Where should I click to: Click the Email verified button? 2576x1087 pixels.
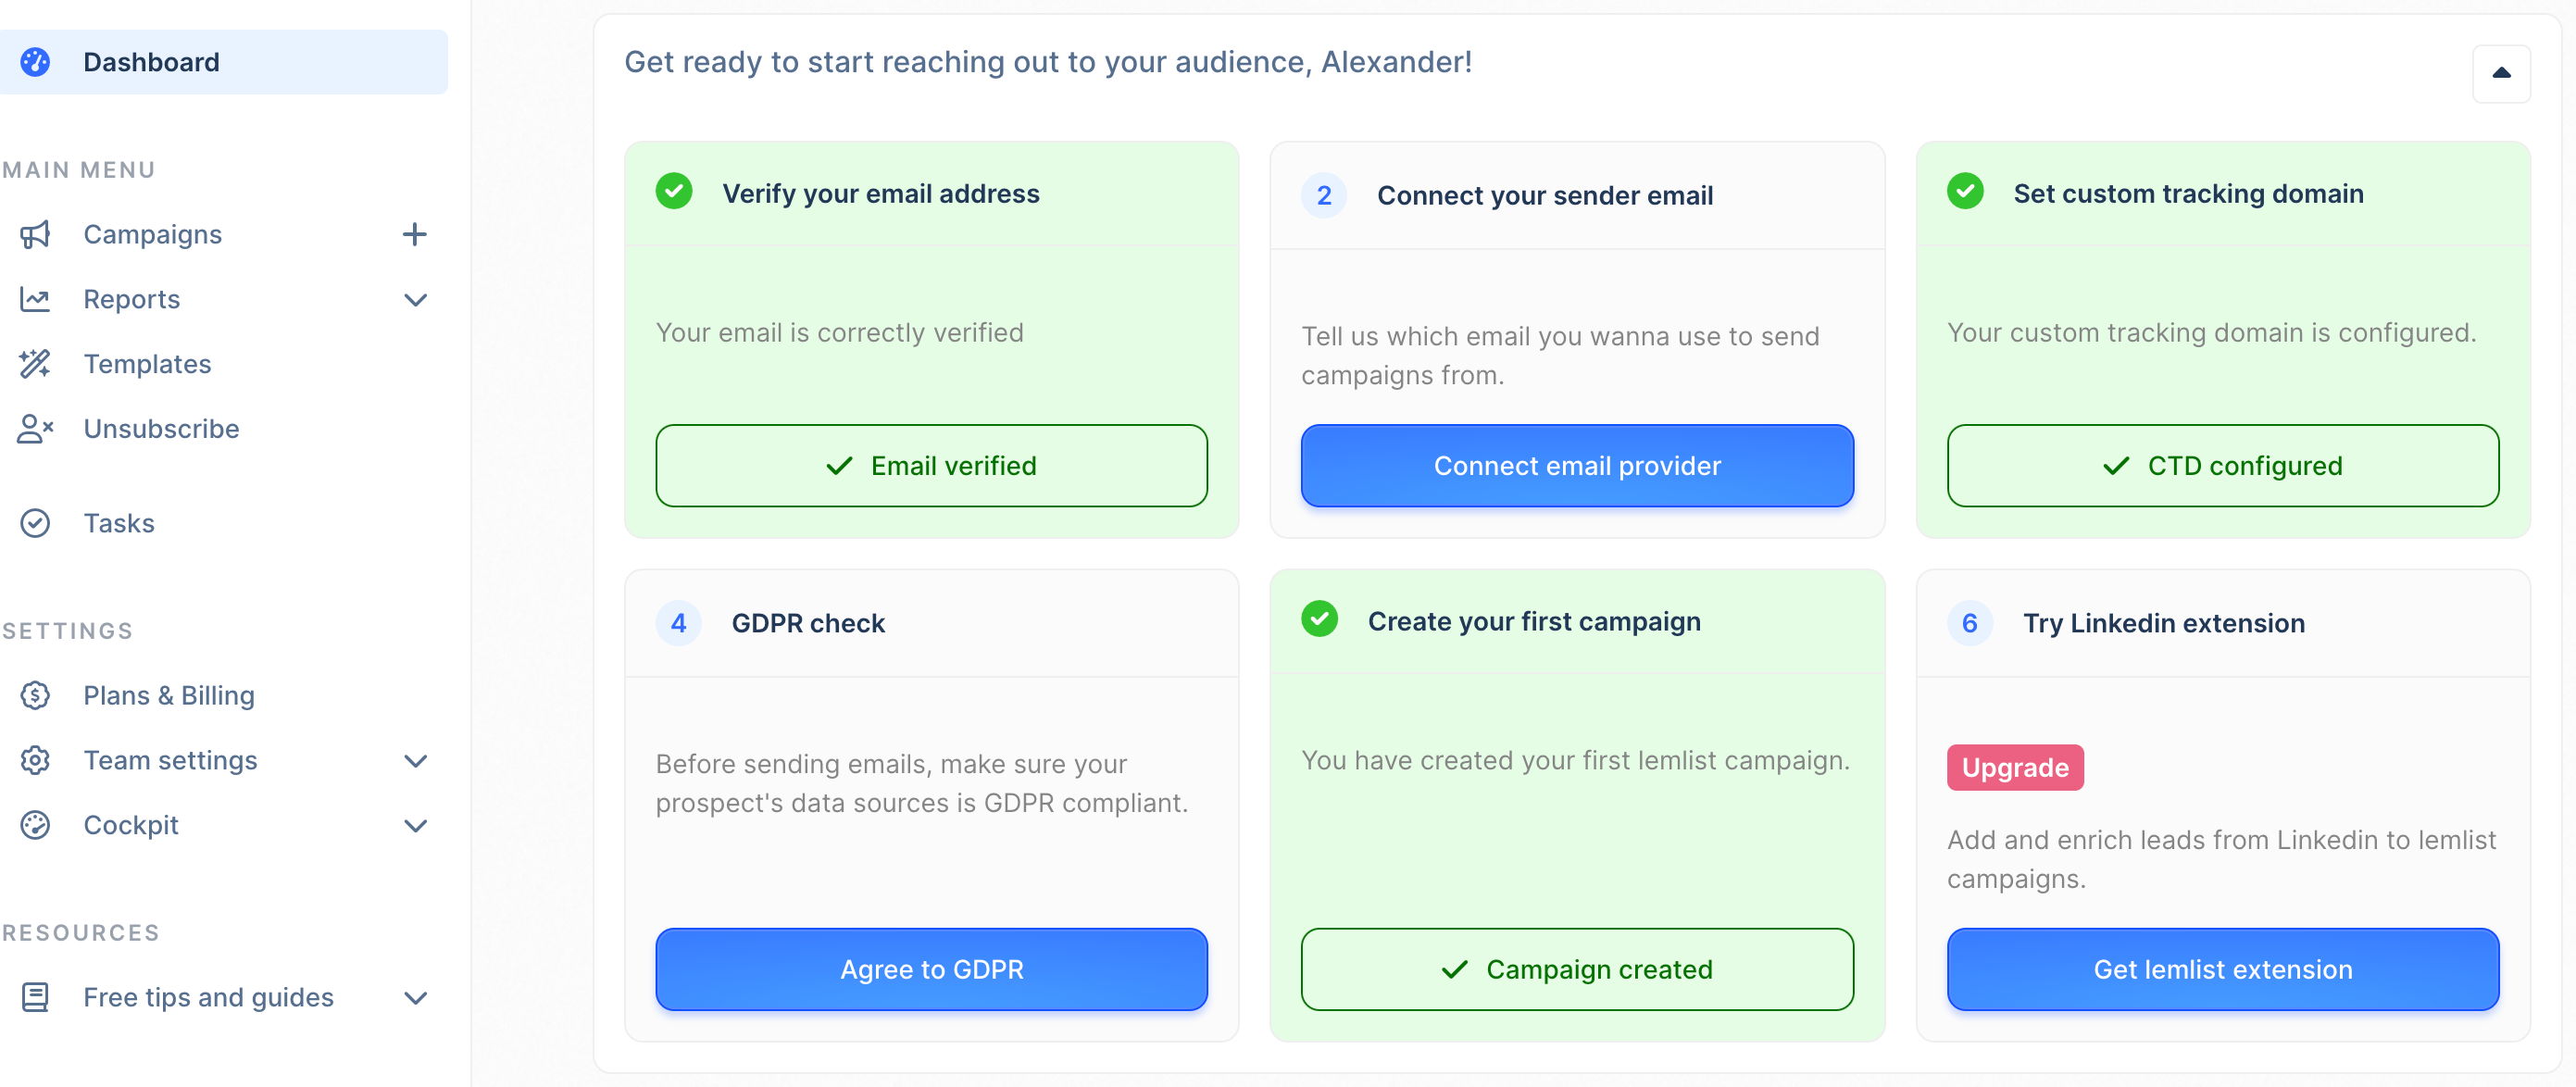point(931,466)
